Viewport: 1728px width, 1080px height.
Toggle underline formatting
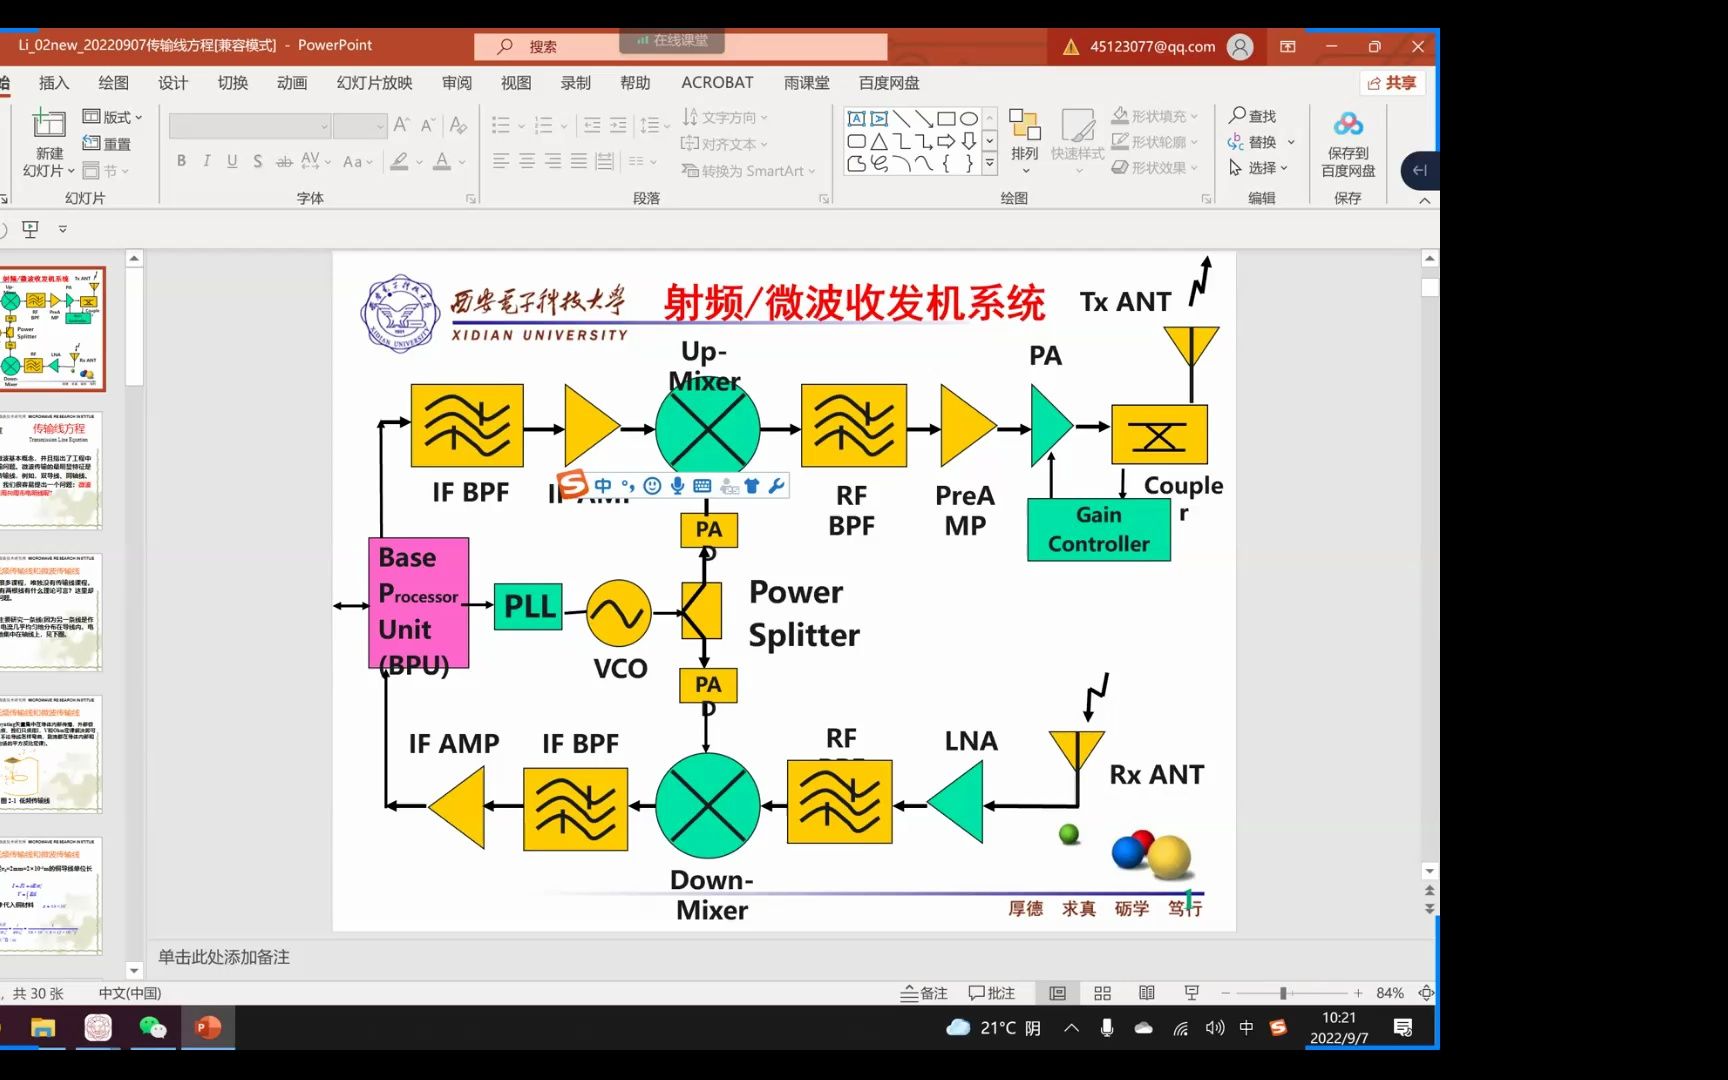[x=231, y=160]
